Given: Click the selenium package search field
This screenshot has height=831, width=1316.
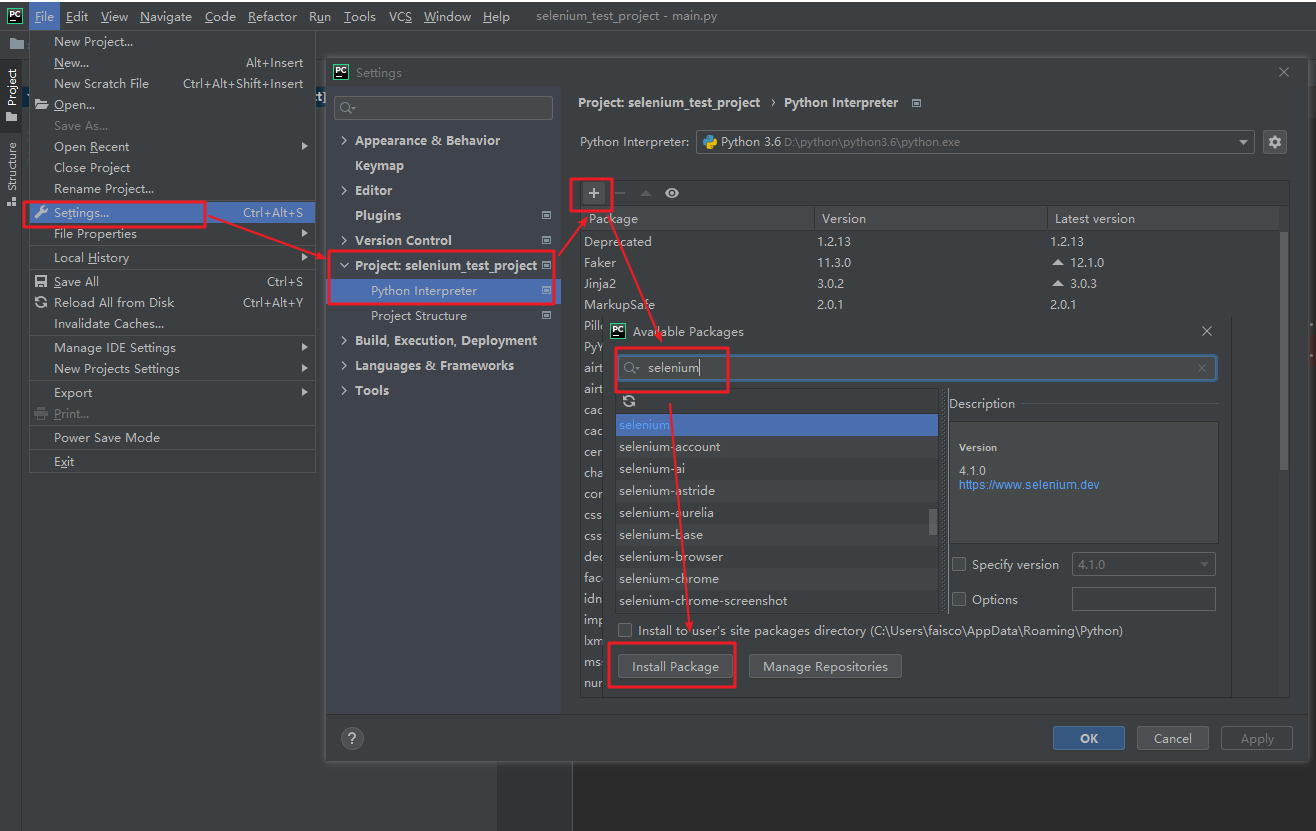Looking at the screenshot, I should coord(916,368).
